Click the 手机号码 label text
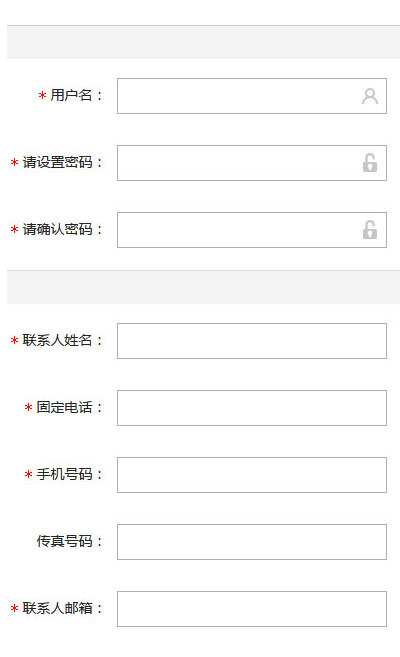400x657 pixels. tap(64, 474)
